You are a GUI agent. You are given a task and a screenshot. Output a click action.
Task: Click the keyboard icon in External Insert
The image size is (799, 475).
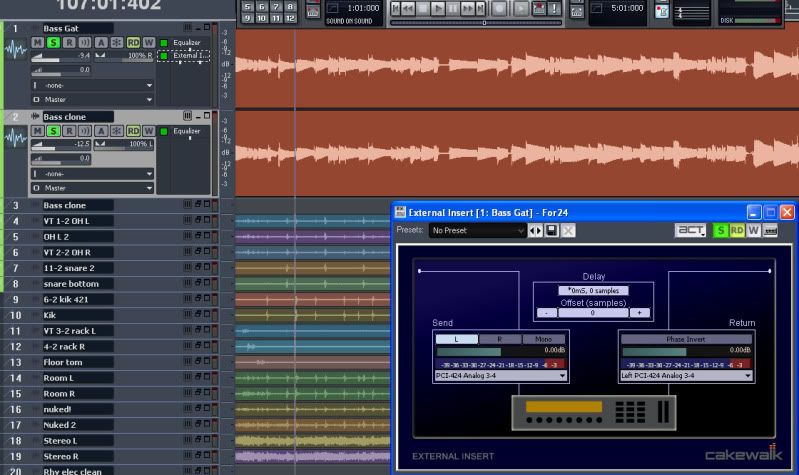[771, 231]
